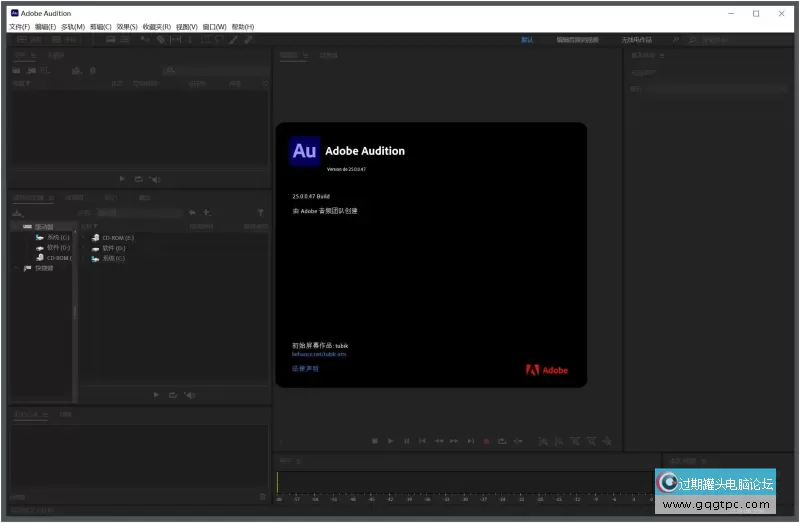Open the 文件(F) menu
Viewport: 800px width, 523px height.
tap(19, 27)
